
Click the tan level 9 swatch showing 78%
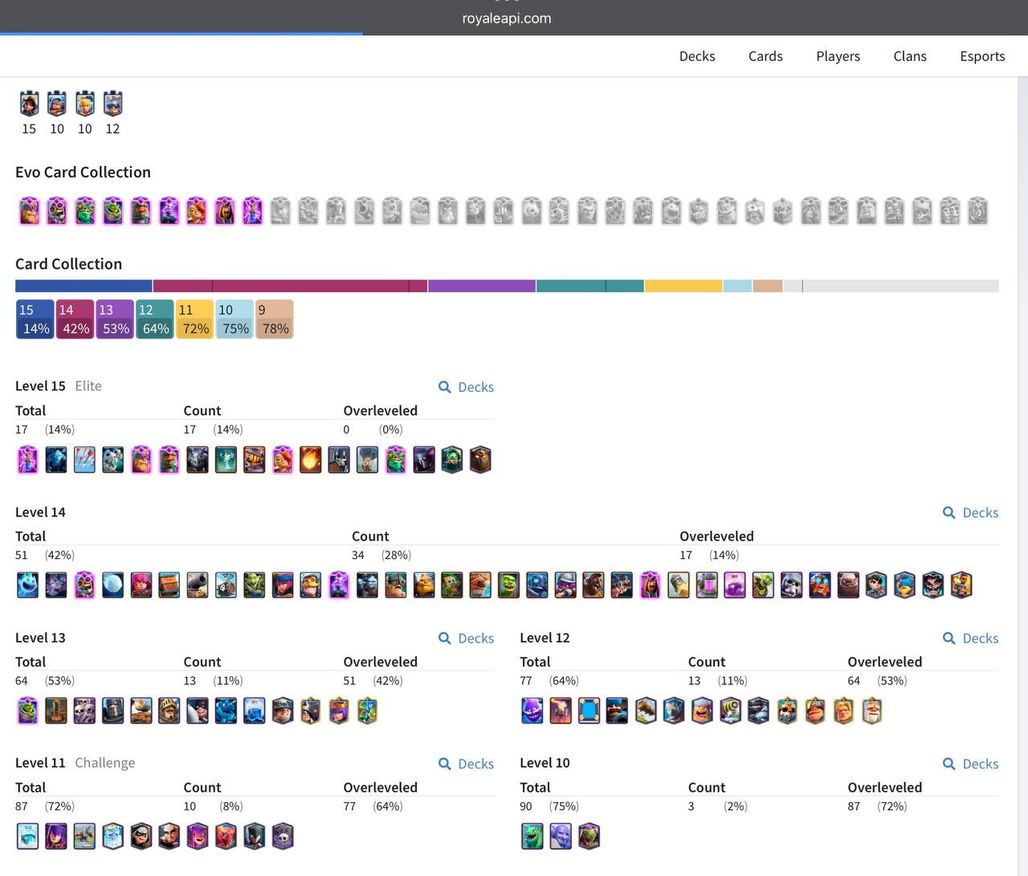point(274,319)
